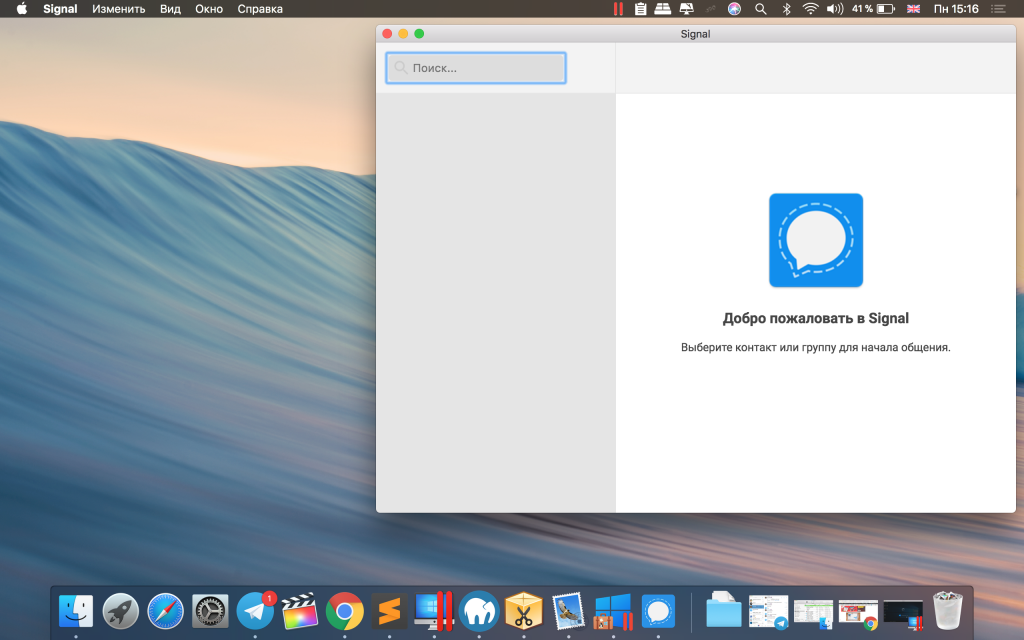This screenshot has height=640, width=1024.
Task: Launch Launchpad rocket icon in the Dock
Action: click(121, 612)
